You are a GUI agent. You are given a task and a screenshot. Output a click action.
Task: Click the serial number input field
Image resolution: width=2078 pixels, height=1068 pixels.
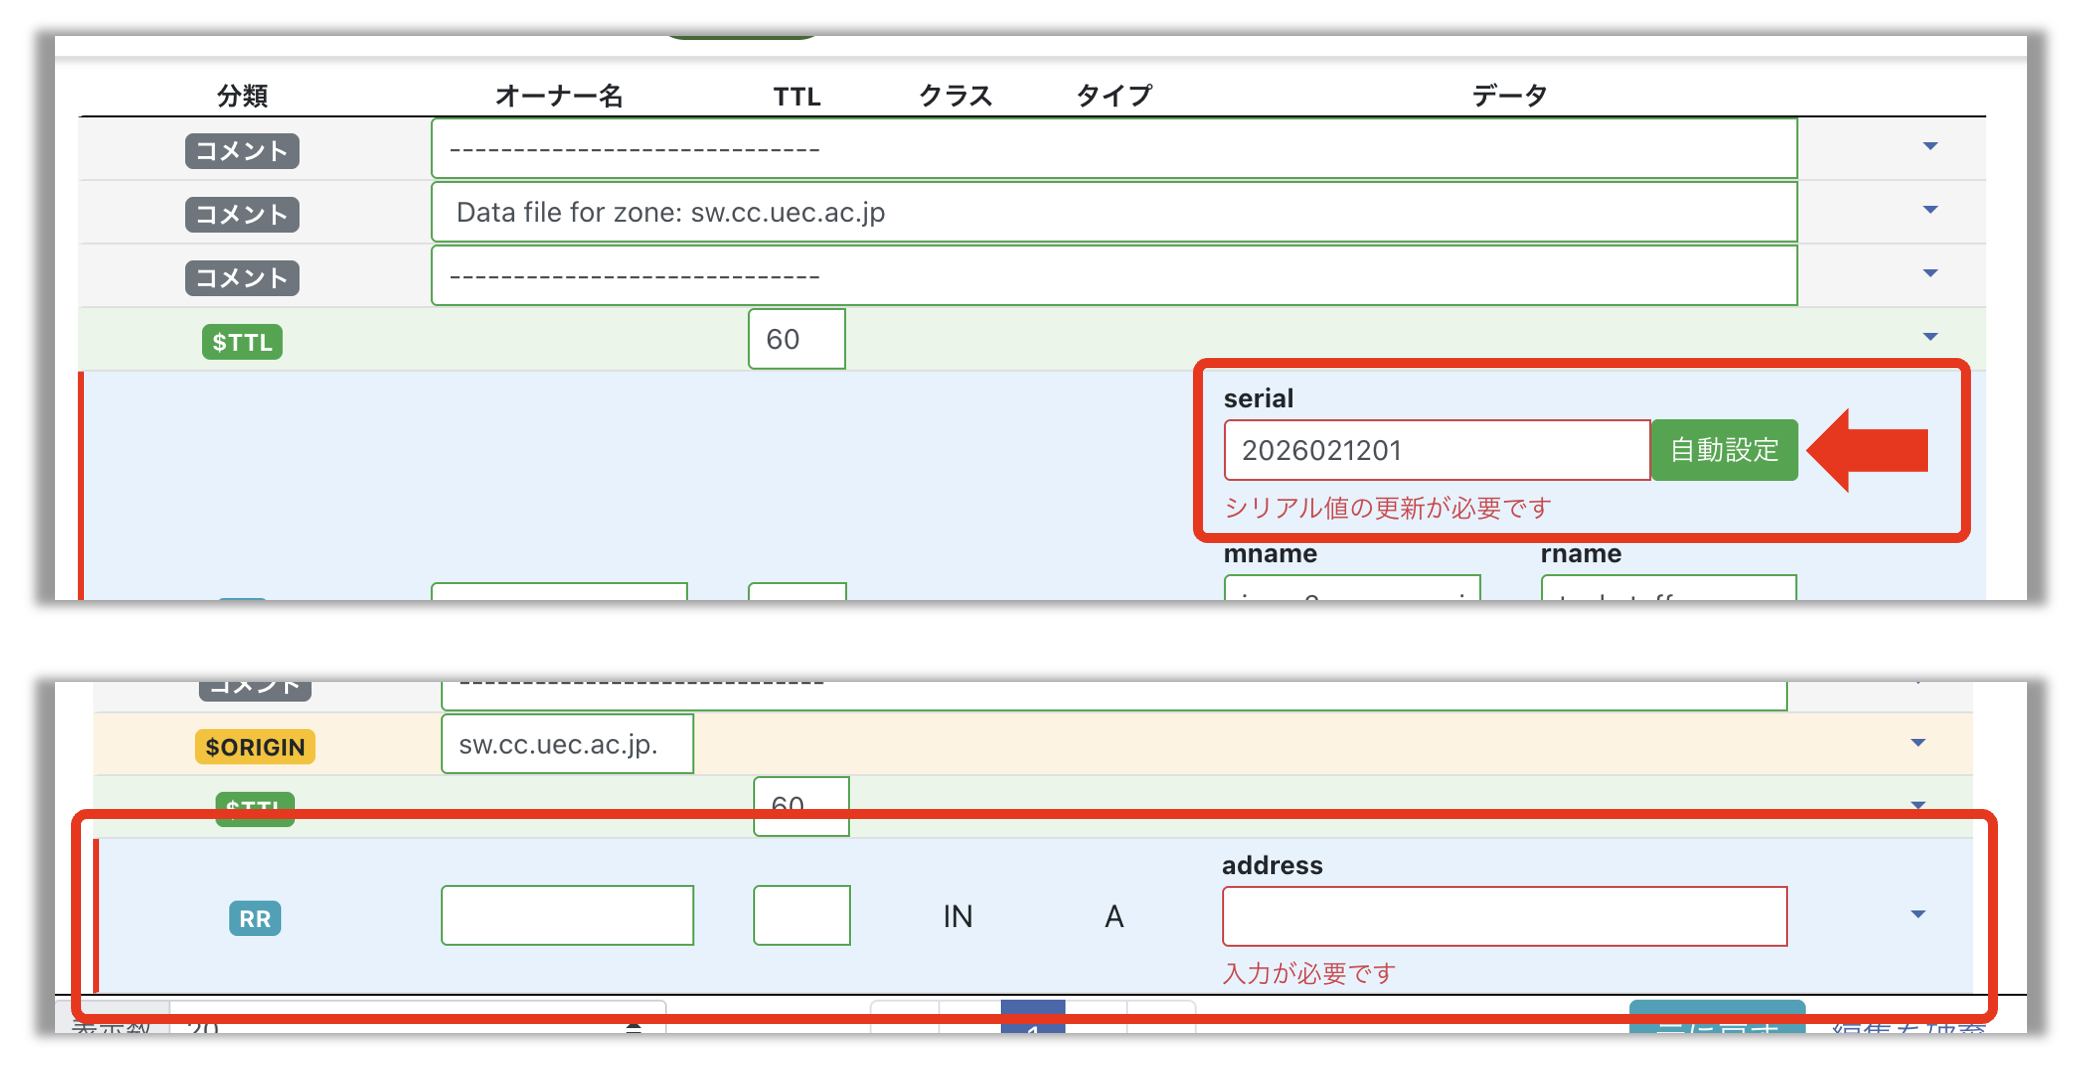(x=1436, y=450)
